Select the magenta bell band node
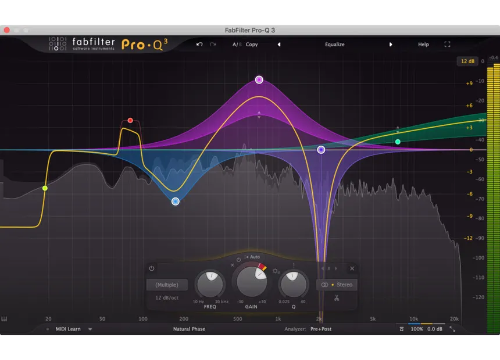Viewport: 500px width, 360px height. 259,80
